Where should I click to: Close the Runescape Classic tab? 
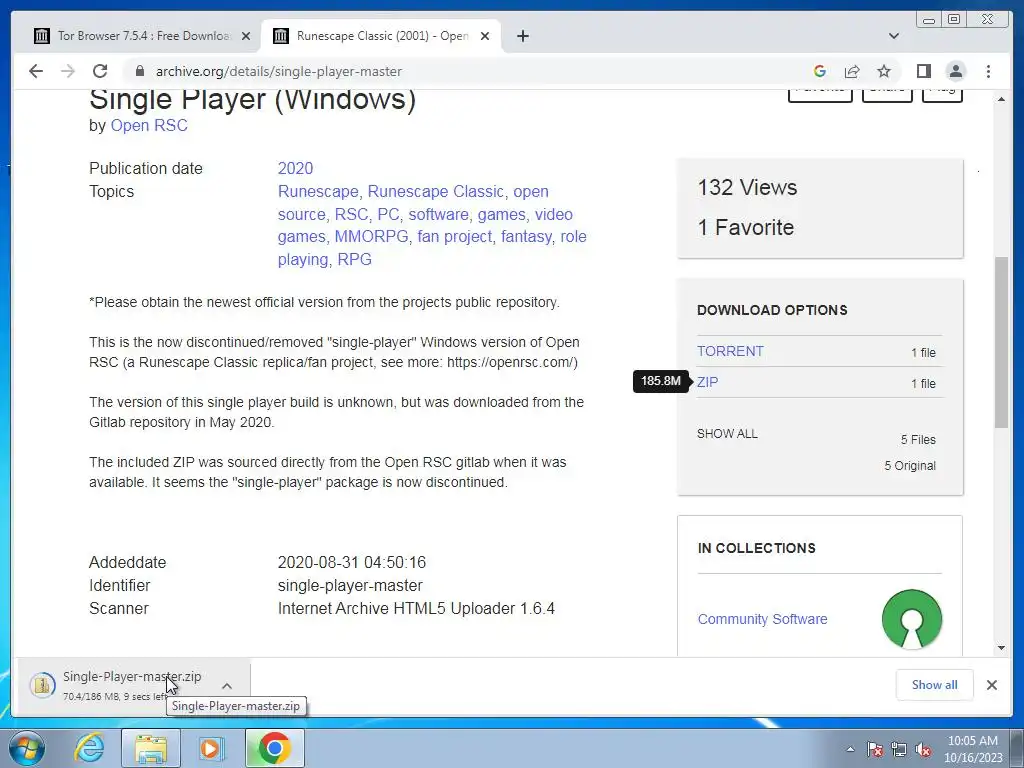pyautogui.click(x=485, y=36)
